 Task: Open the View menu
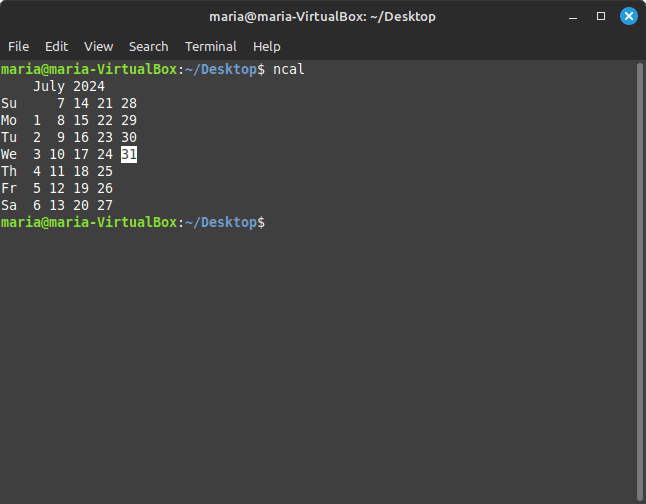(98, 47)
